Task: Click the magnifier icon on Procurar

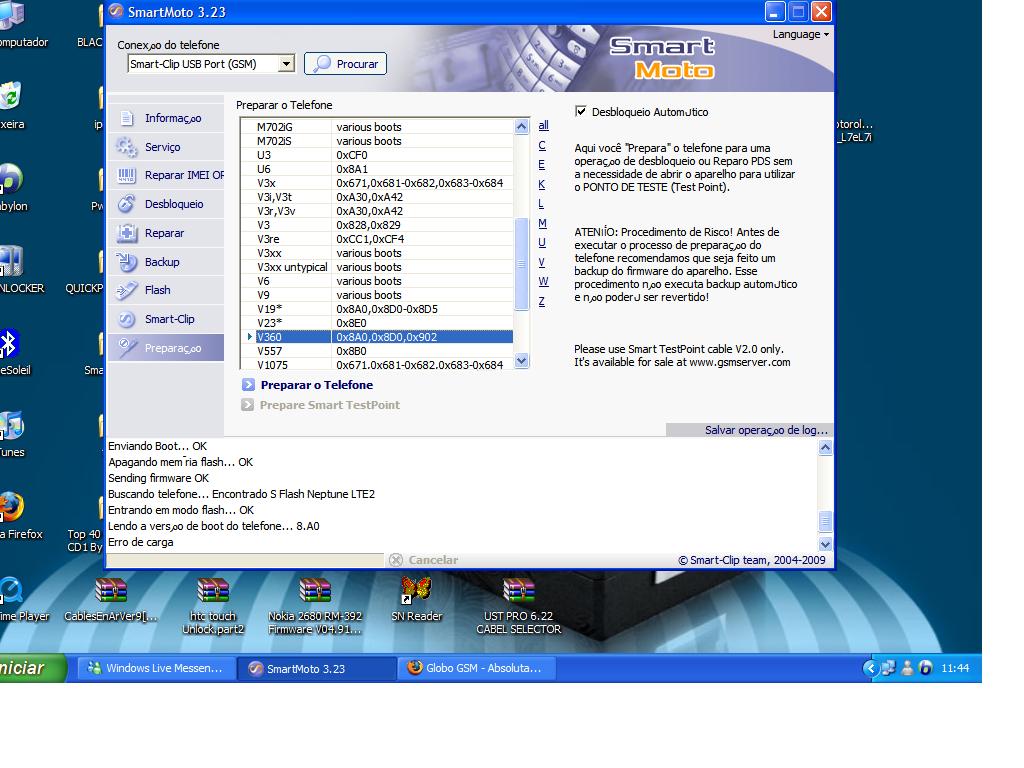Action: click(322, 63)
